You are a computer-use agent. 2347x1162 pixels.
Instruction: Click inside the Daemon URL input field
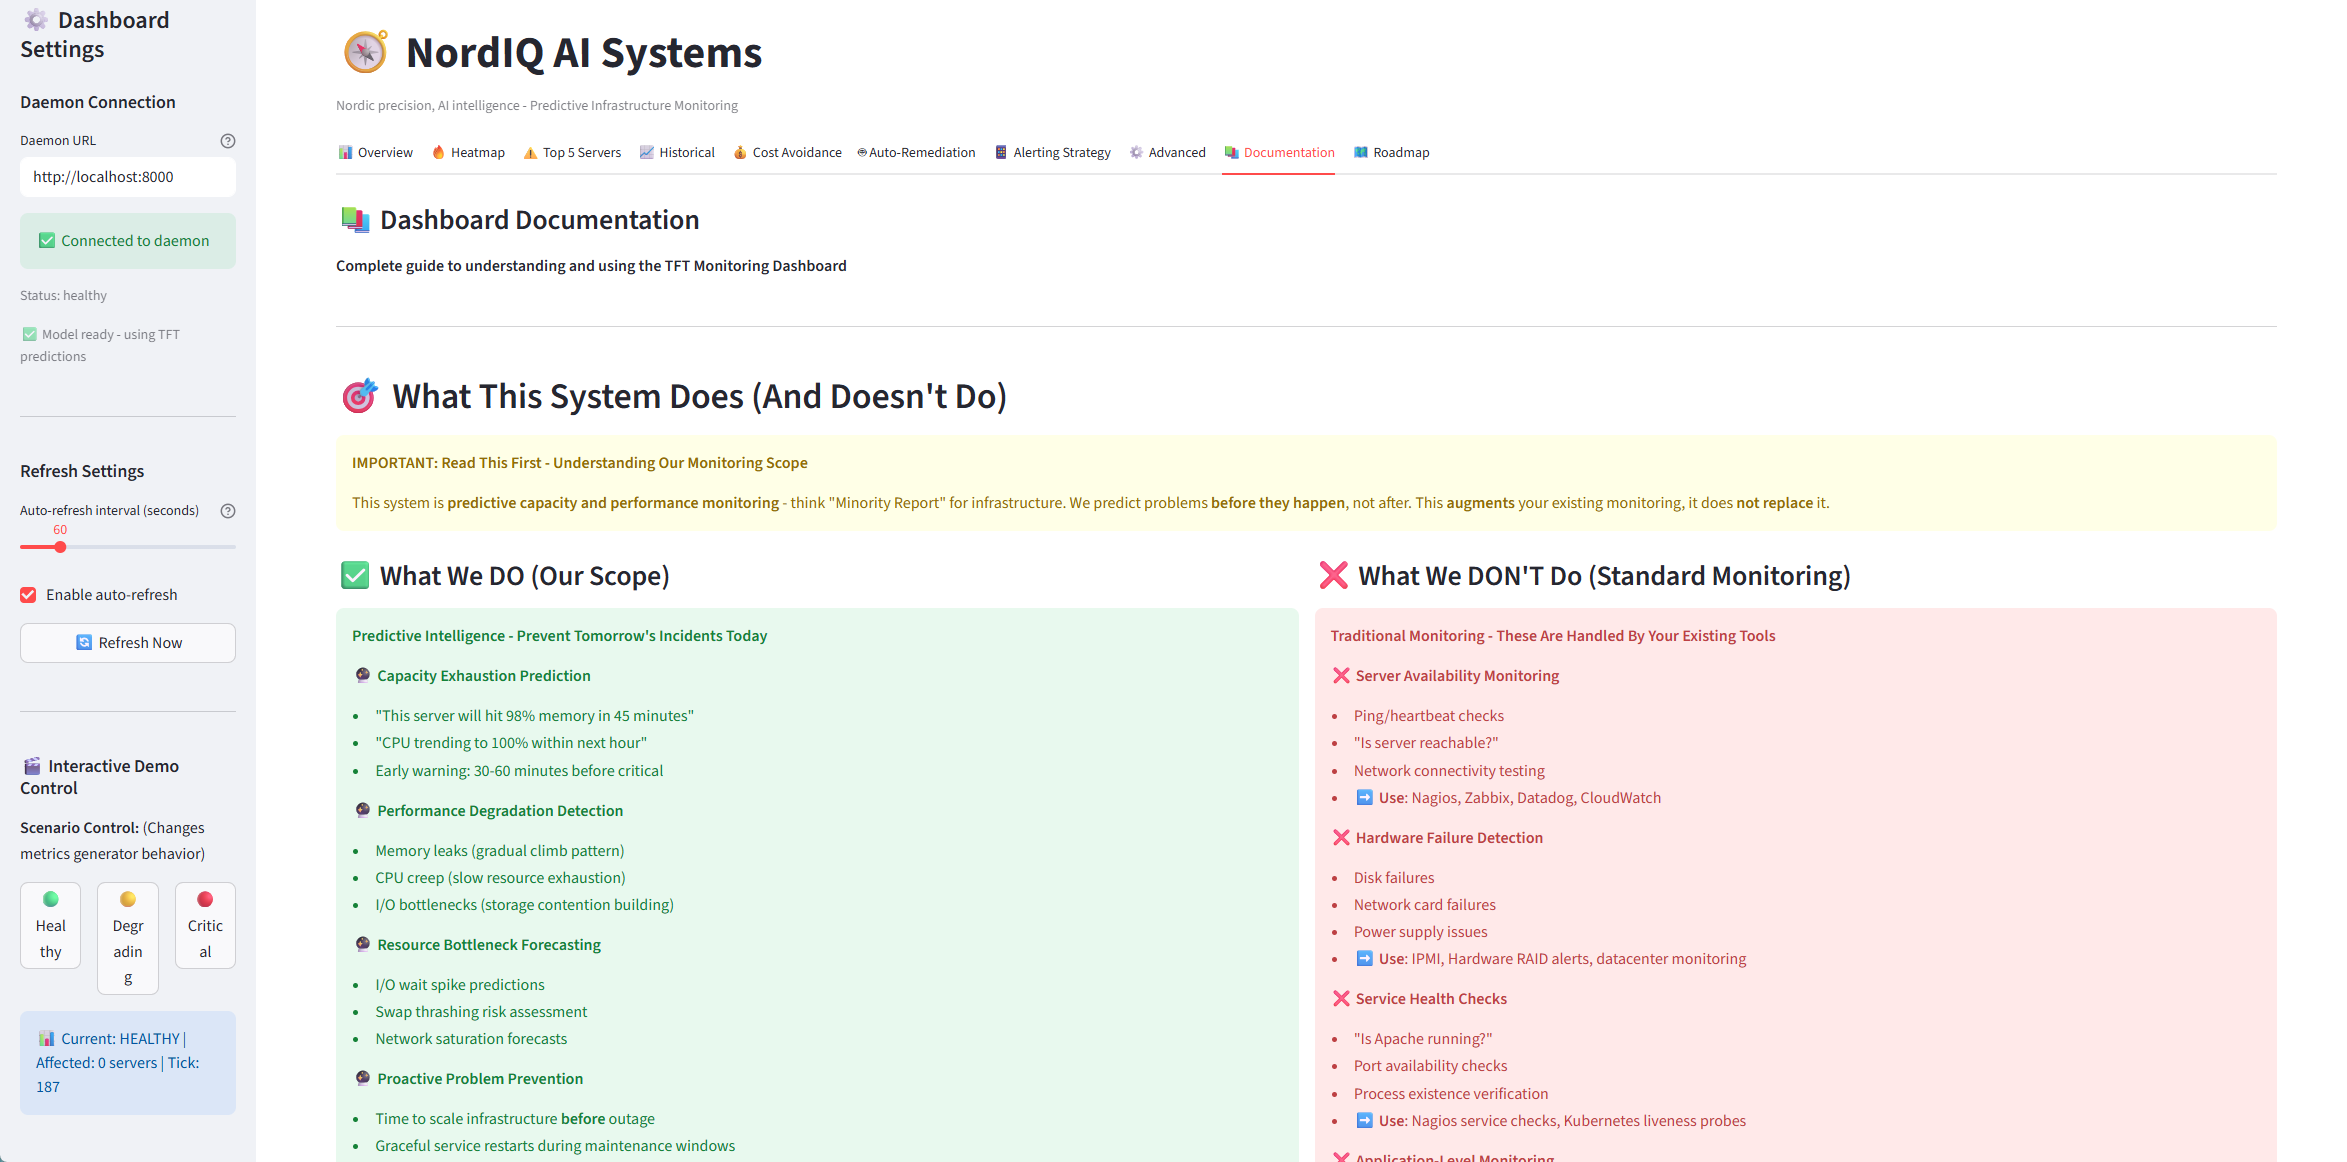pos(127,177)
